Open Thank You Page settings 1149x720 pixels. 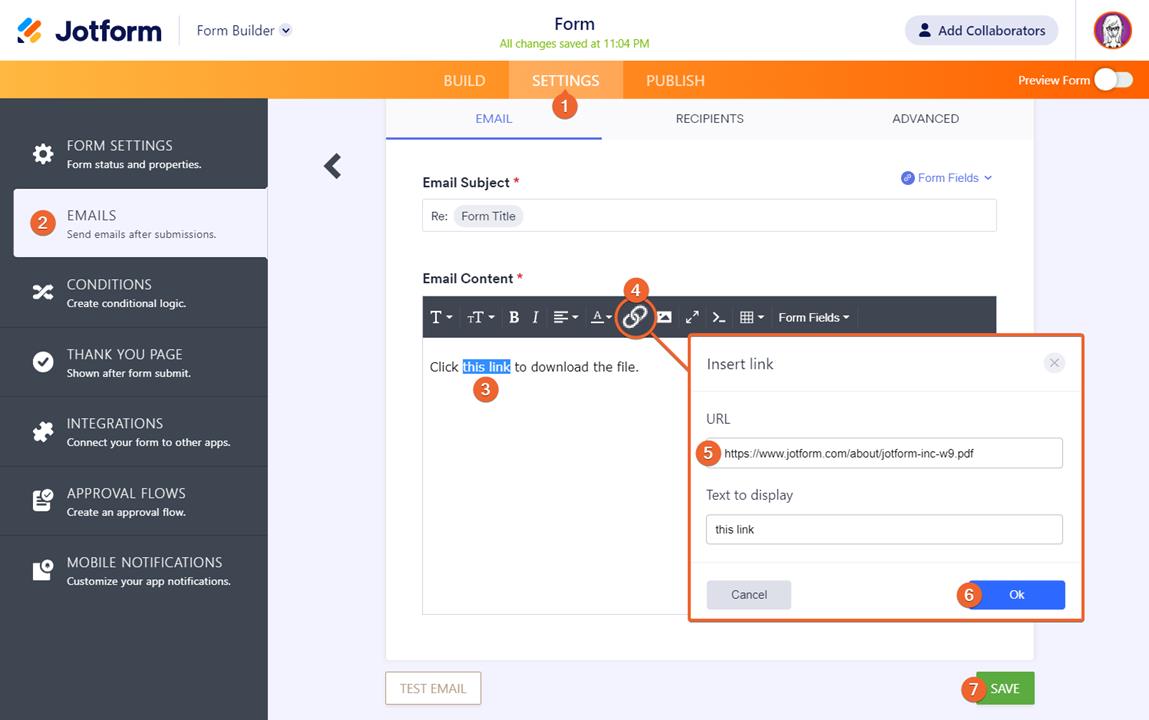(x=134, y=362)
